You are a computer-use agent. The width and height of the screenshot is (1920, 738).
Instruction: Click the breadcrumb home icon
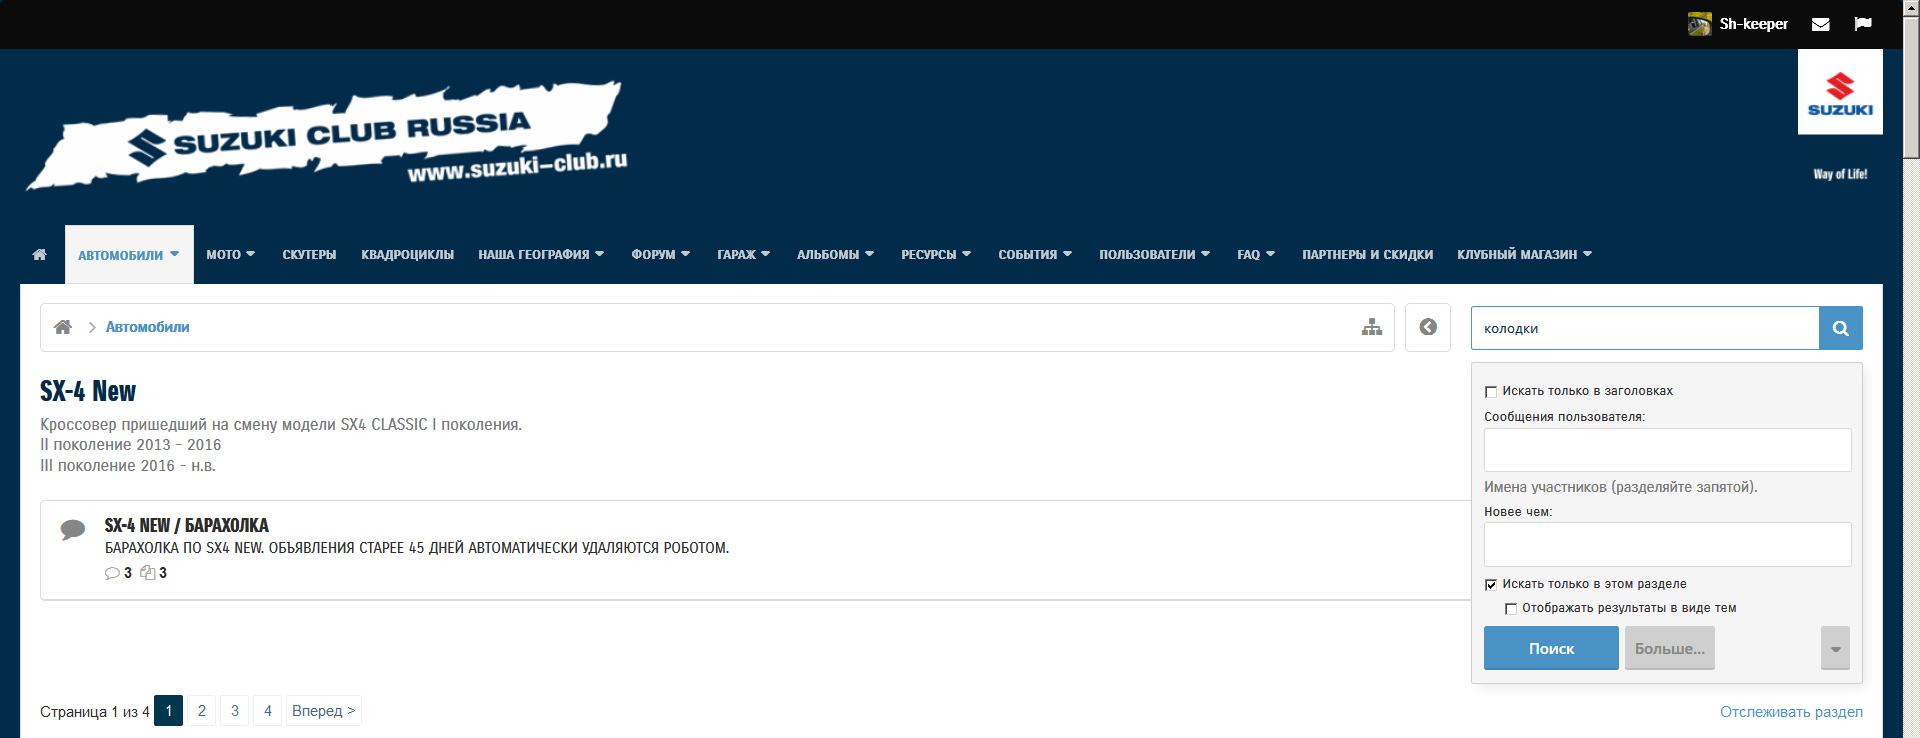click(63, 327)
